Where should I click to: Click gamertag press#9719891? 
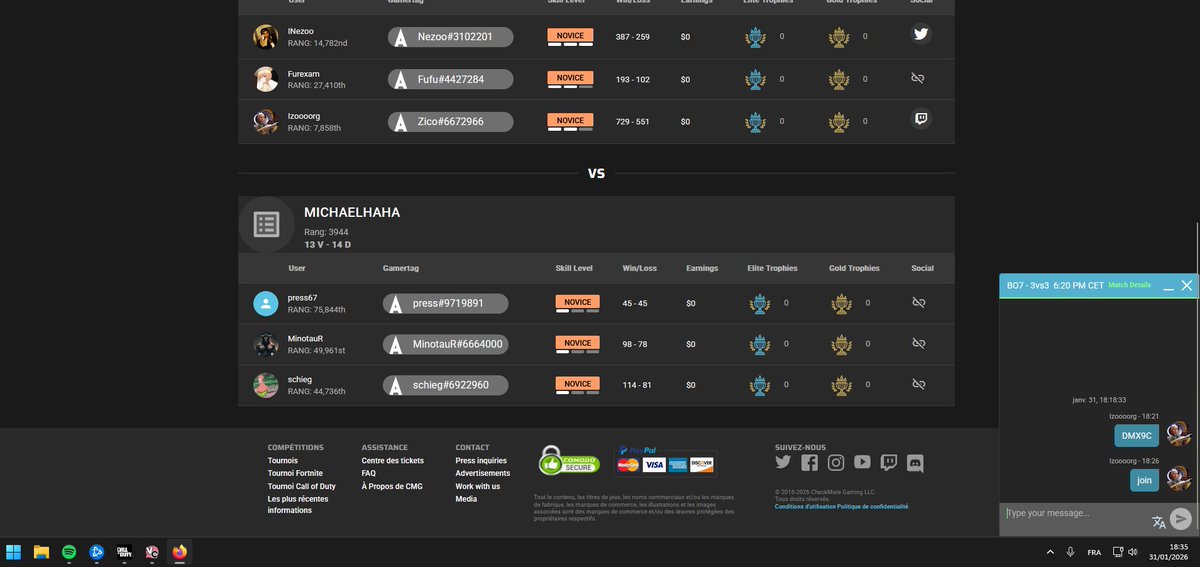coord(446,303)
